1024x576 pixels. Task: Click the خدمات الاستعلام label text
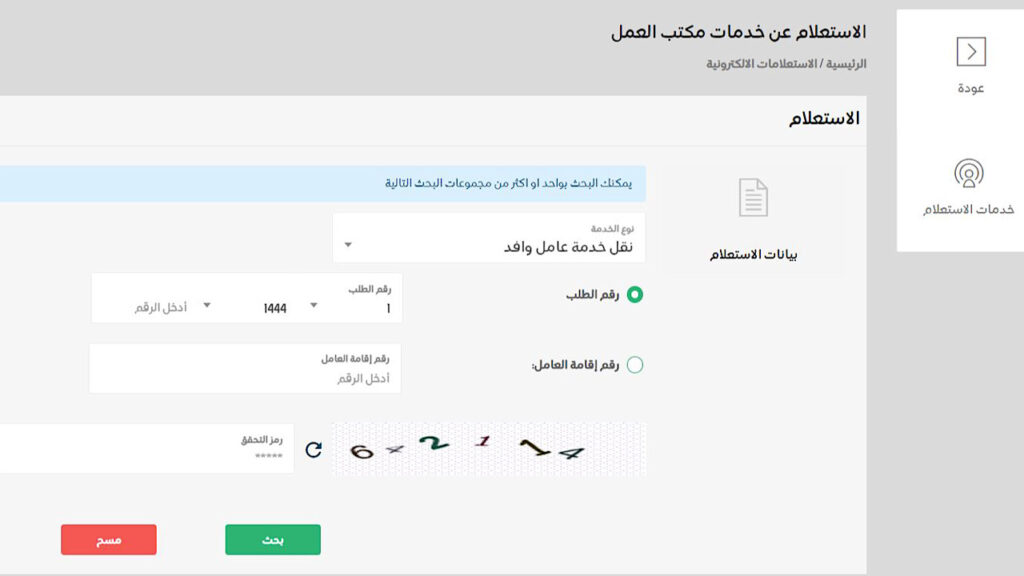coord(968,209)
